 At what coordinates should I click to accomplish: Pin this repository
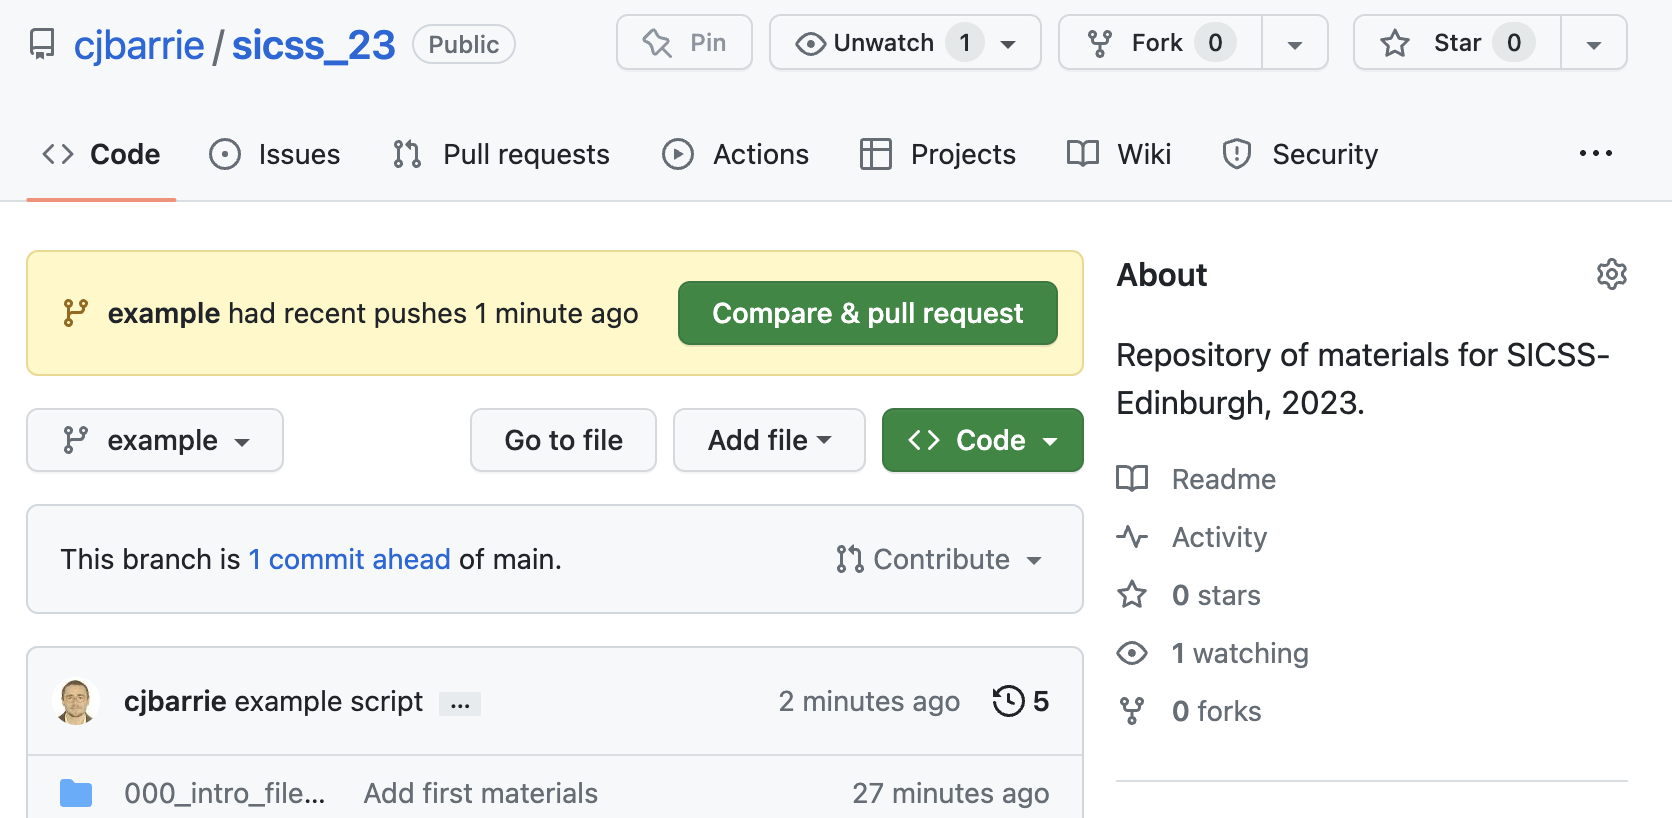pos(684,43)
